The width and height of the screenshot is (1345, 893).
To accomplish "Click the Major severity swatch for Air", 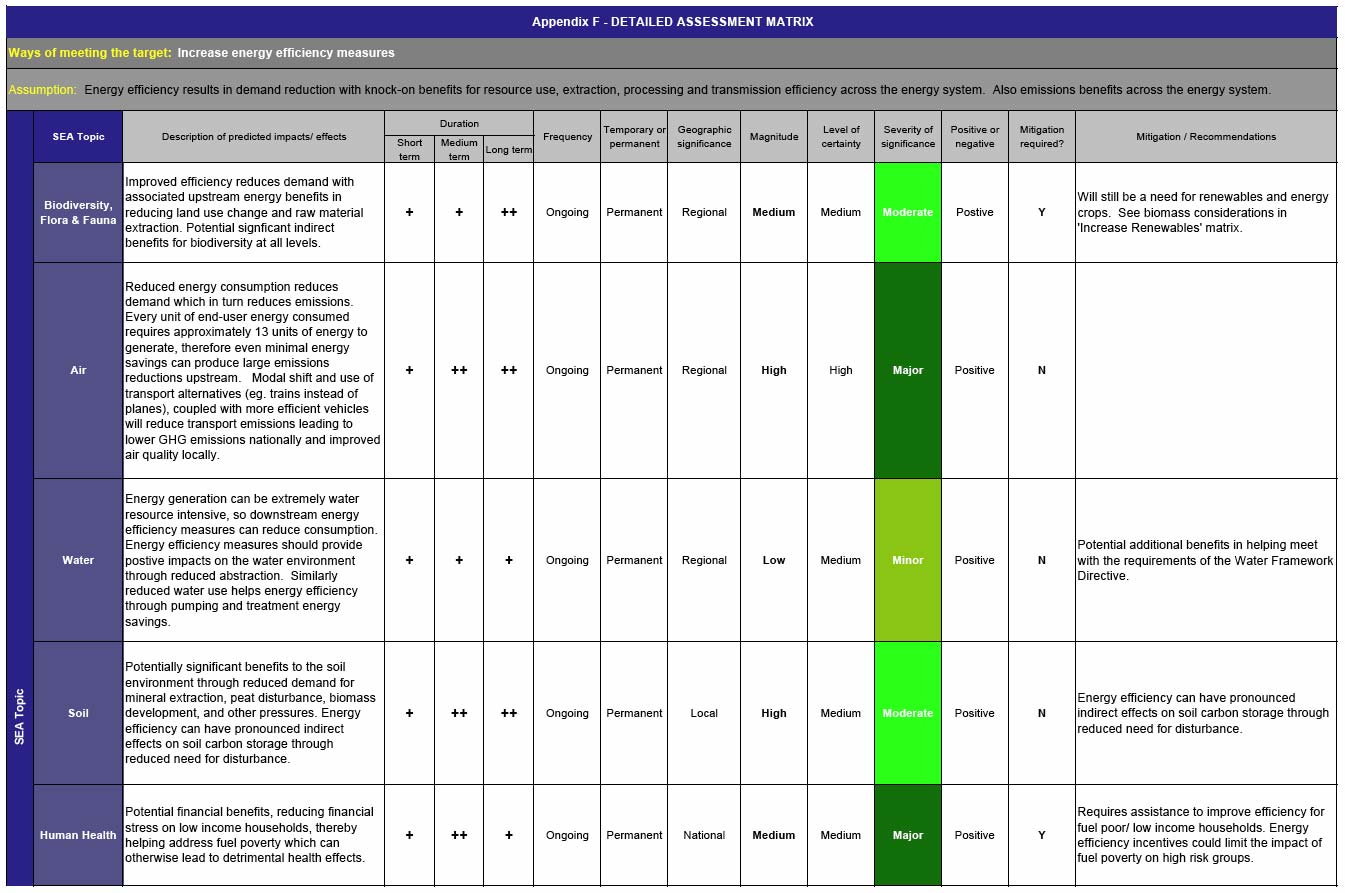I will click(x=908, y=370).
